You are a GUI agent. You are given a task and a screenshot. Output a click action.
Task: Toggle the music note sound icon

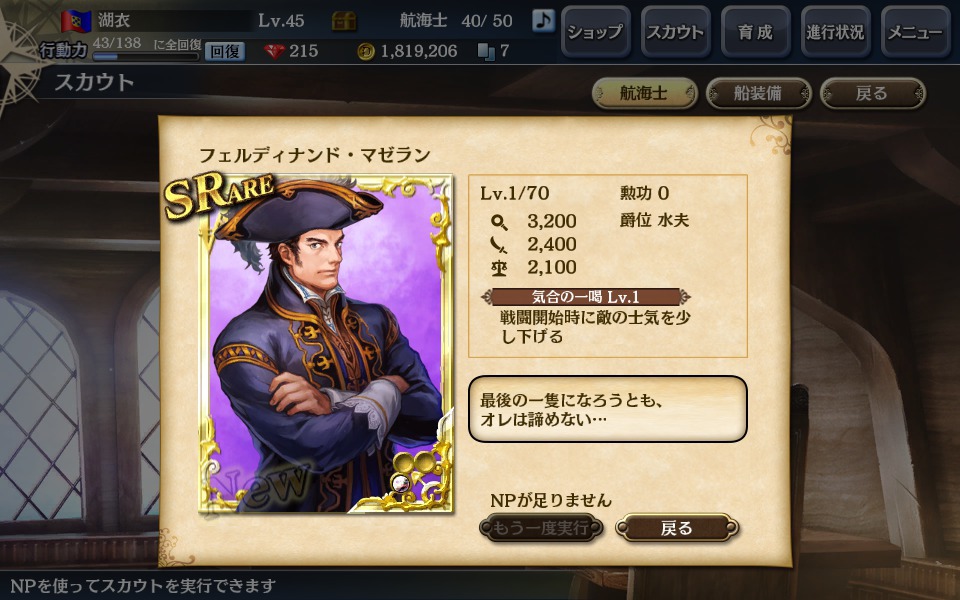(x=542, y=21)
